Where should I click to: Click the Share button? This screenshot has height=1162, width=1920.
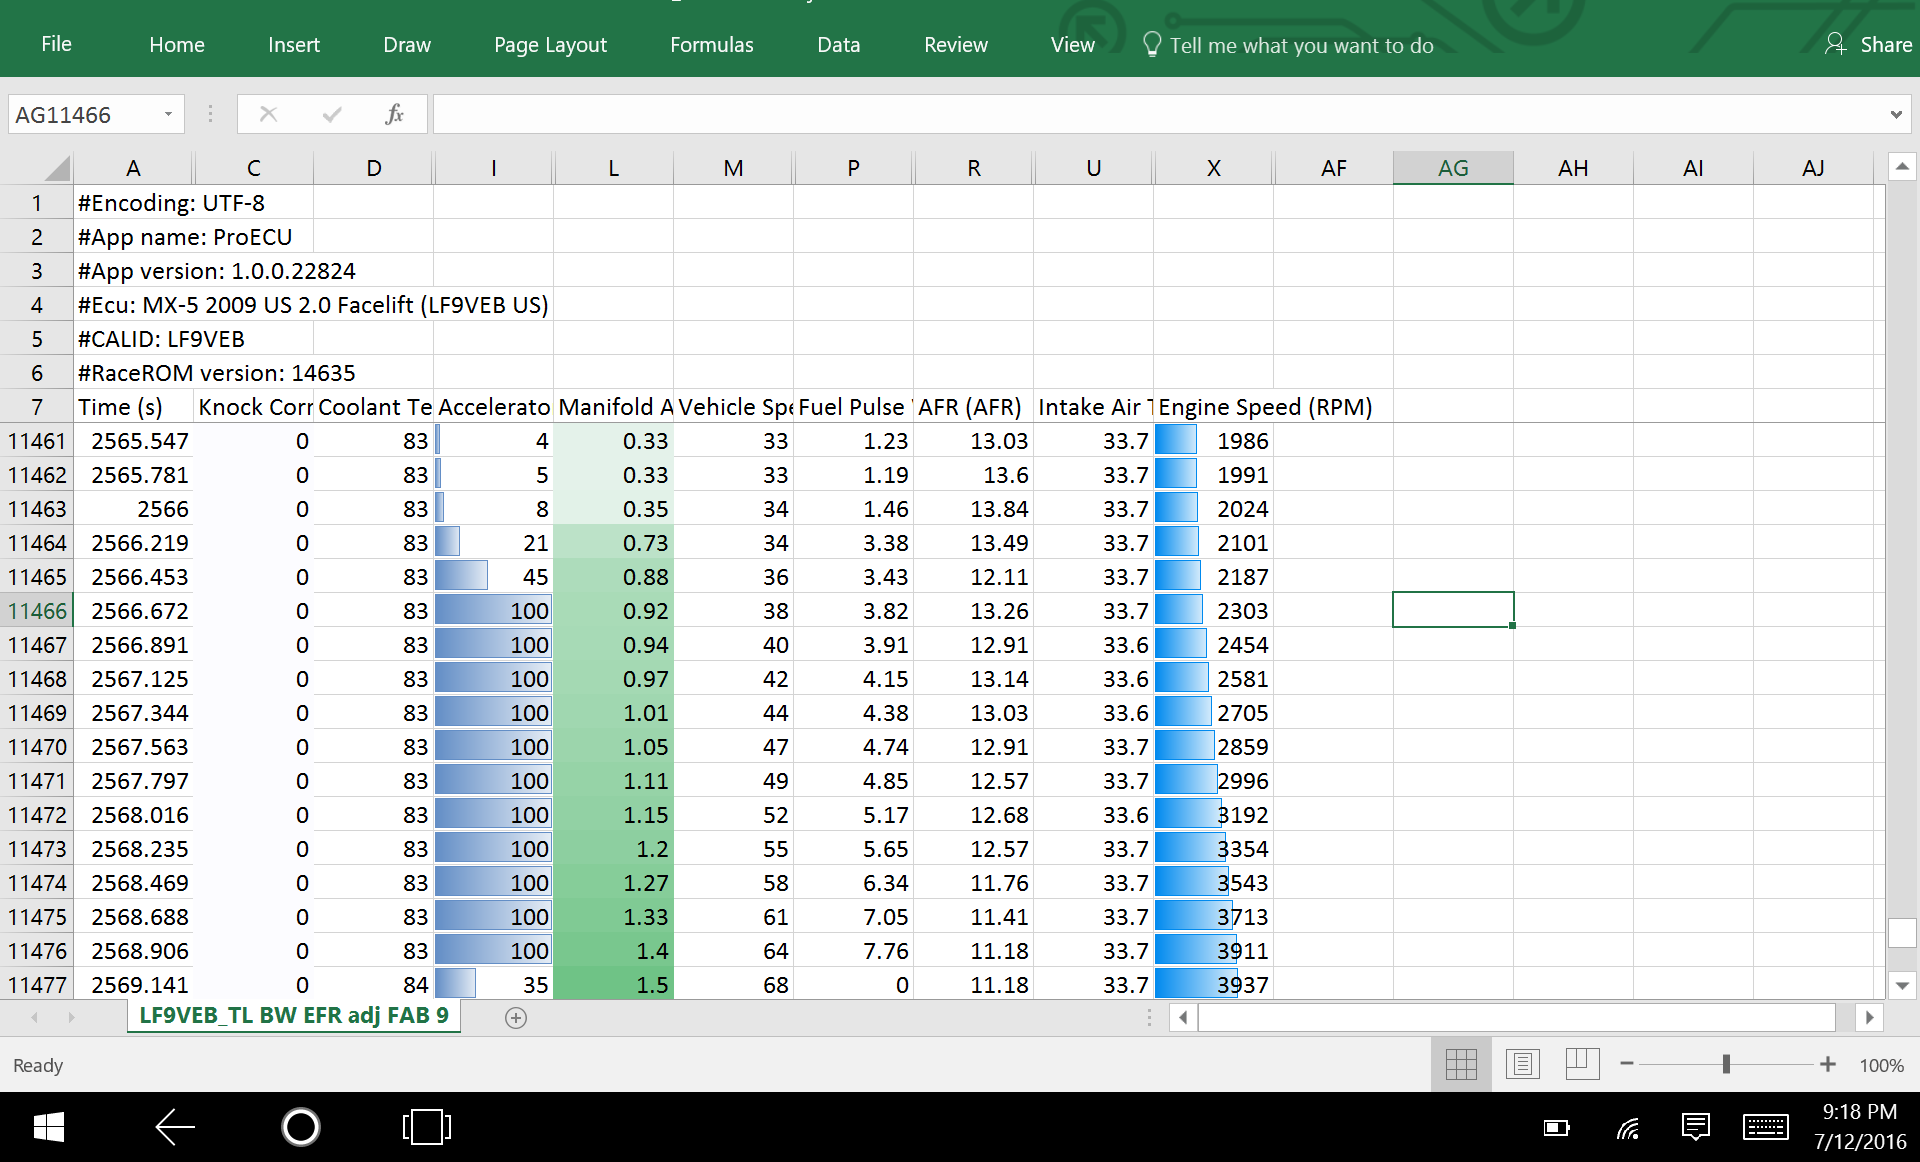pyautogui.click(x=1867, y=45)
